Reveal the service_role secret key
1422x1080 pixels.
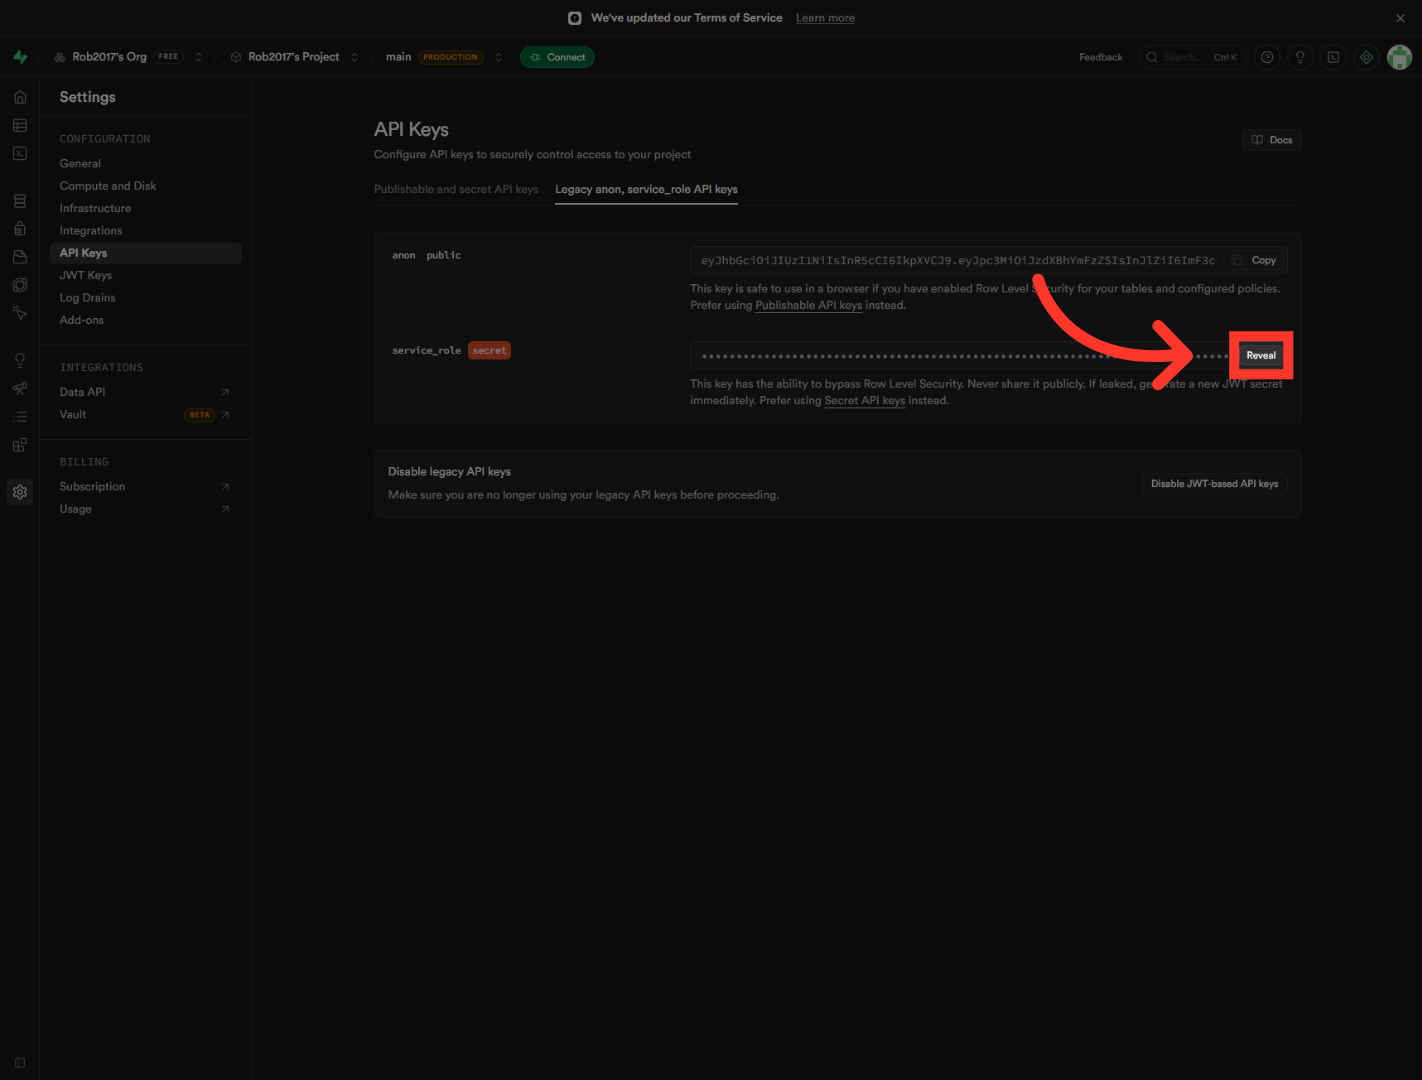point(1261,355)
